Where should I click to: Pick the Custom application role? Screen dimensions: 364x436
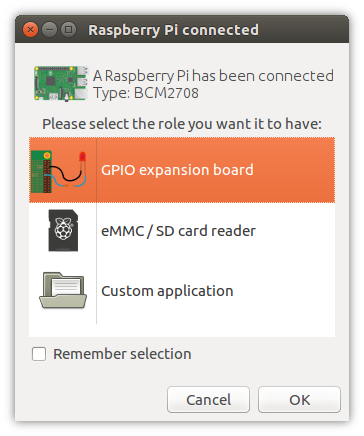coord(182,291)
